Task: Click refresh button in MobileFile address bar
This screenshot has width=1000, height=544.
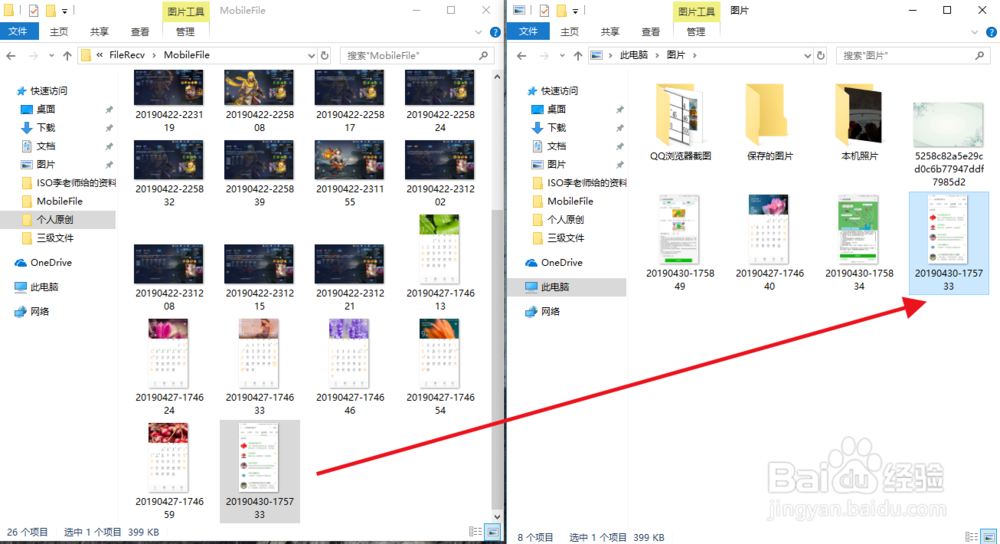Action: click(325, 55)
